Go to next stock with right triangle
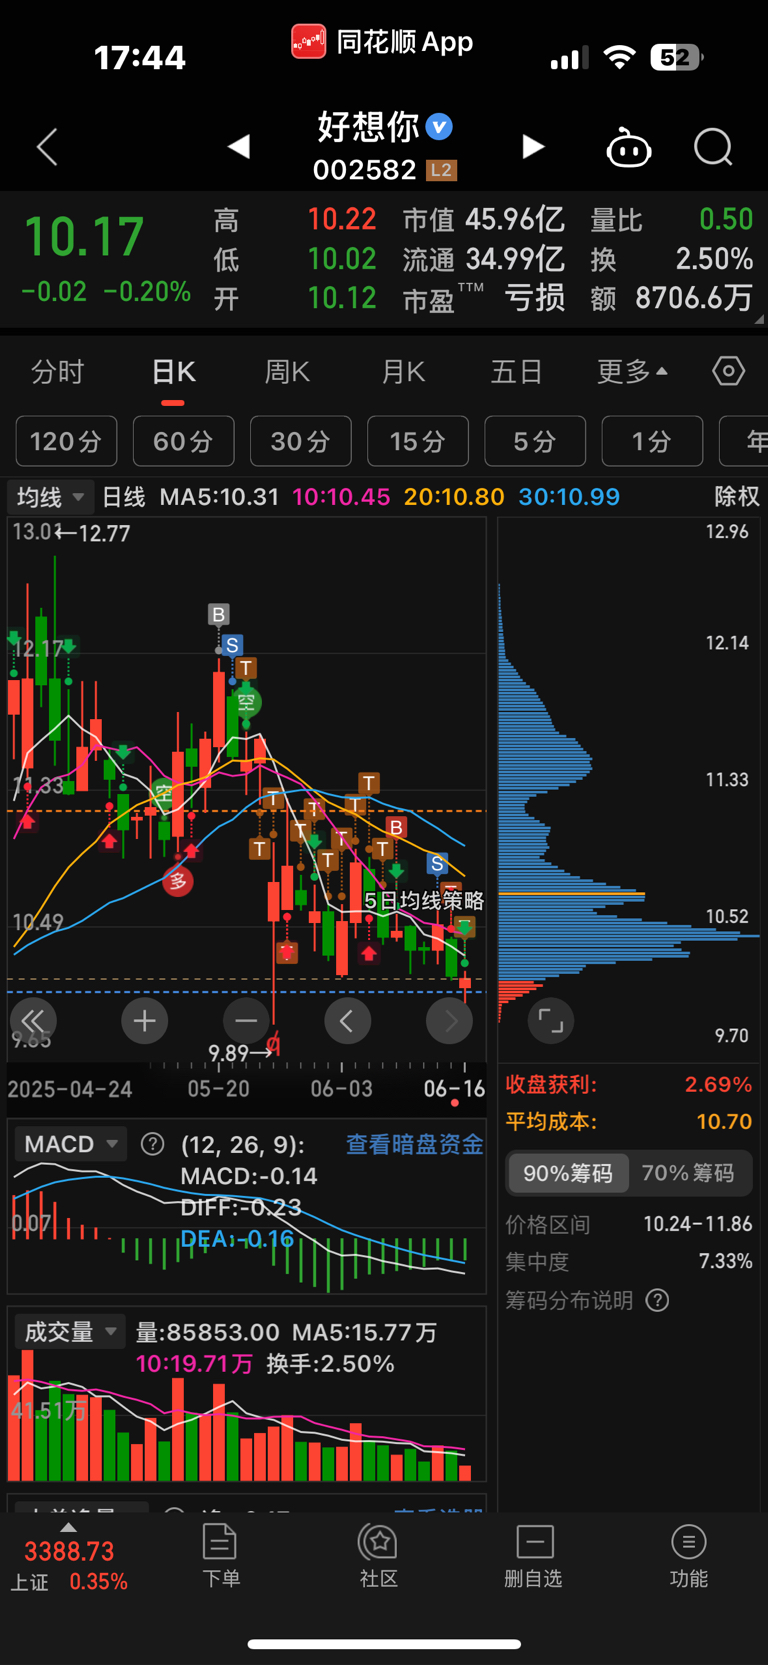The width and height of the screenshot is (769, 1665). click(533, 147)
